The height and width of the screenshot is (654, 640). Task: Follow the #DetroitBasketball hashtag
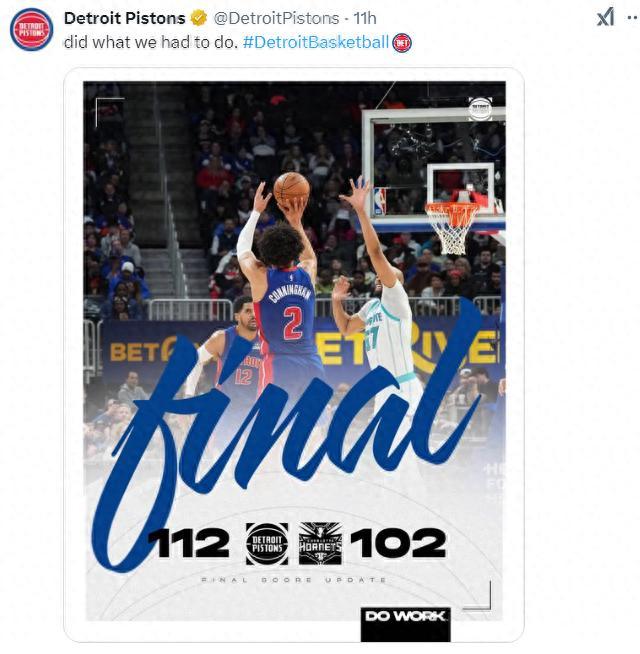click(316, 42)
